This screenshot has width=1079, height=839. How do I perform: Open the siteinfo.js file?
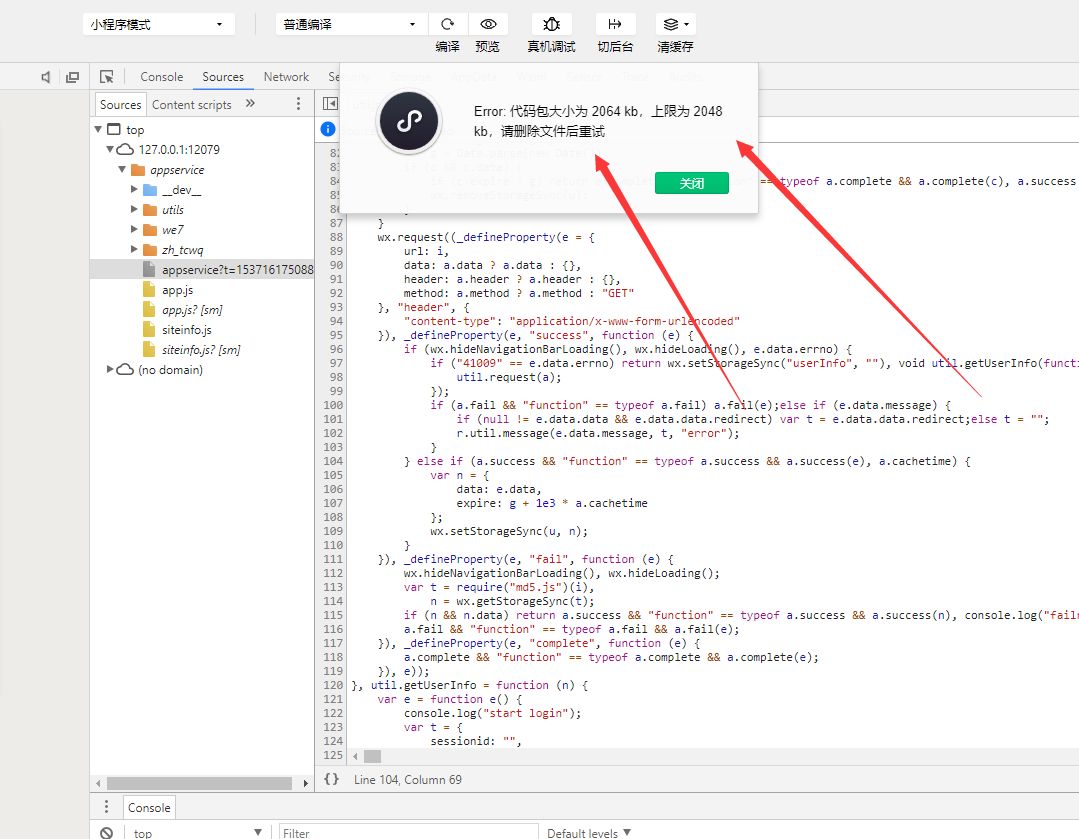(x=186, y=330)
